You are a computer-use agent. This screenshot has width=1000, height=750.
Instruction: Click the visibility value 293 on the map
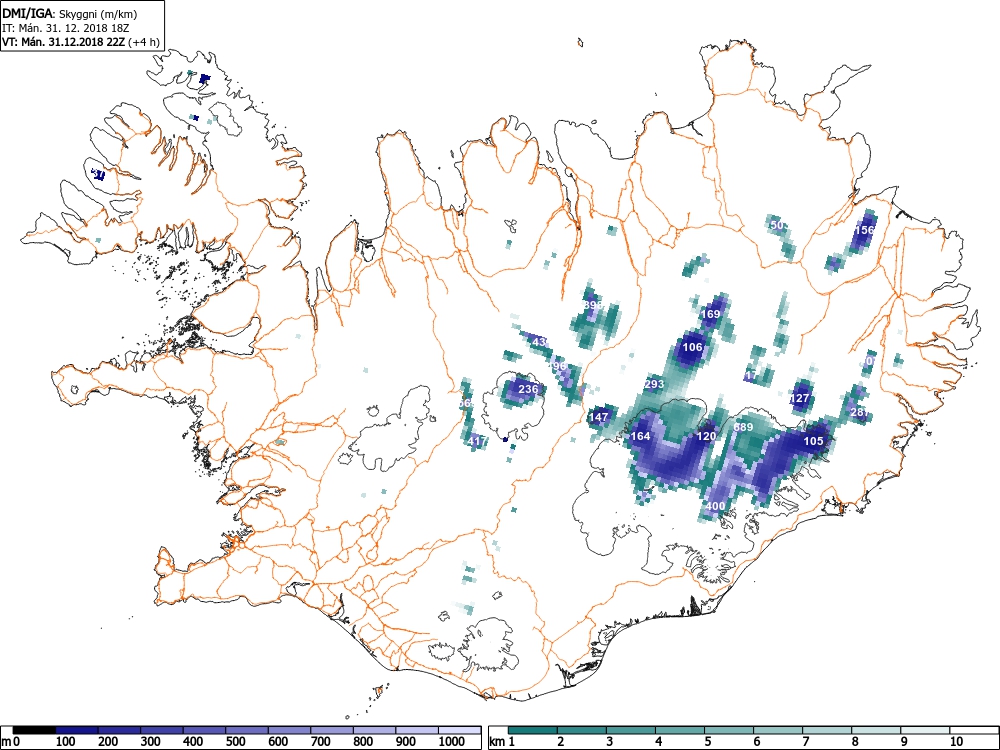tap(654, 384)
